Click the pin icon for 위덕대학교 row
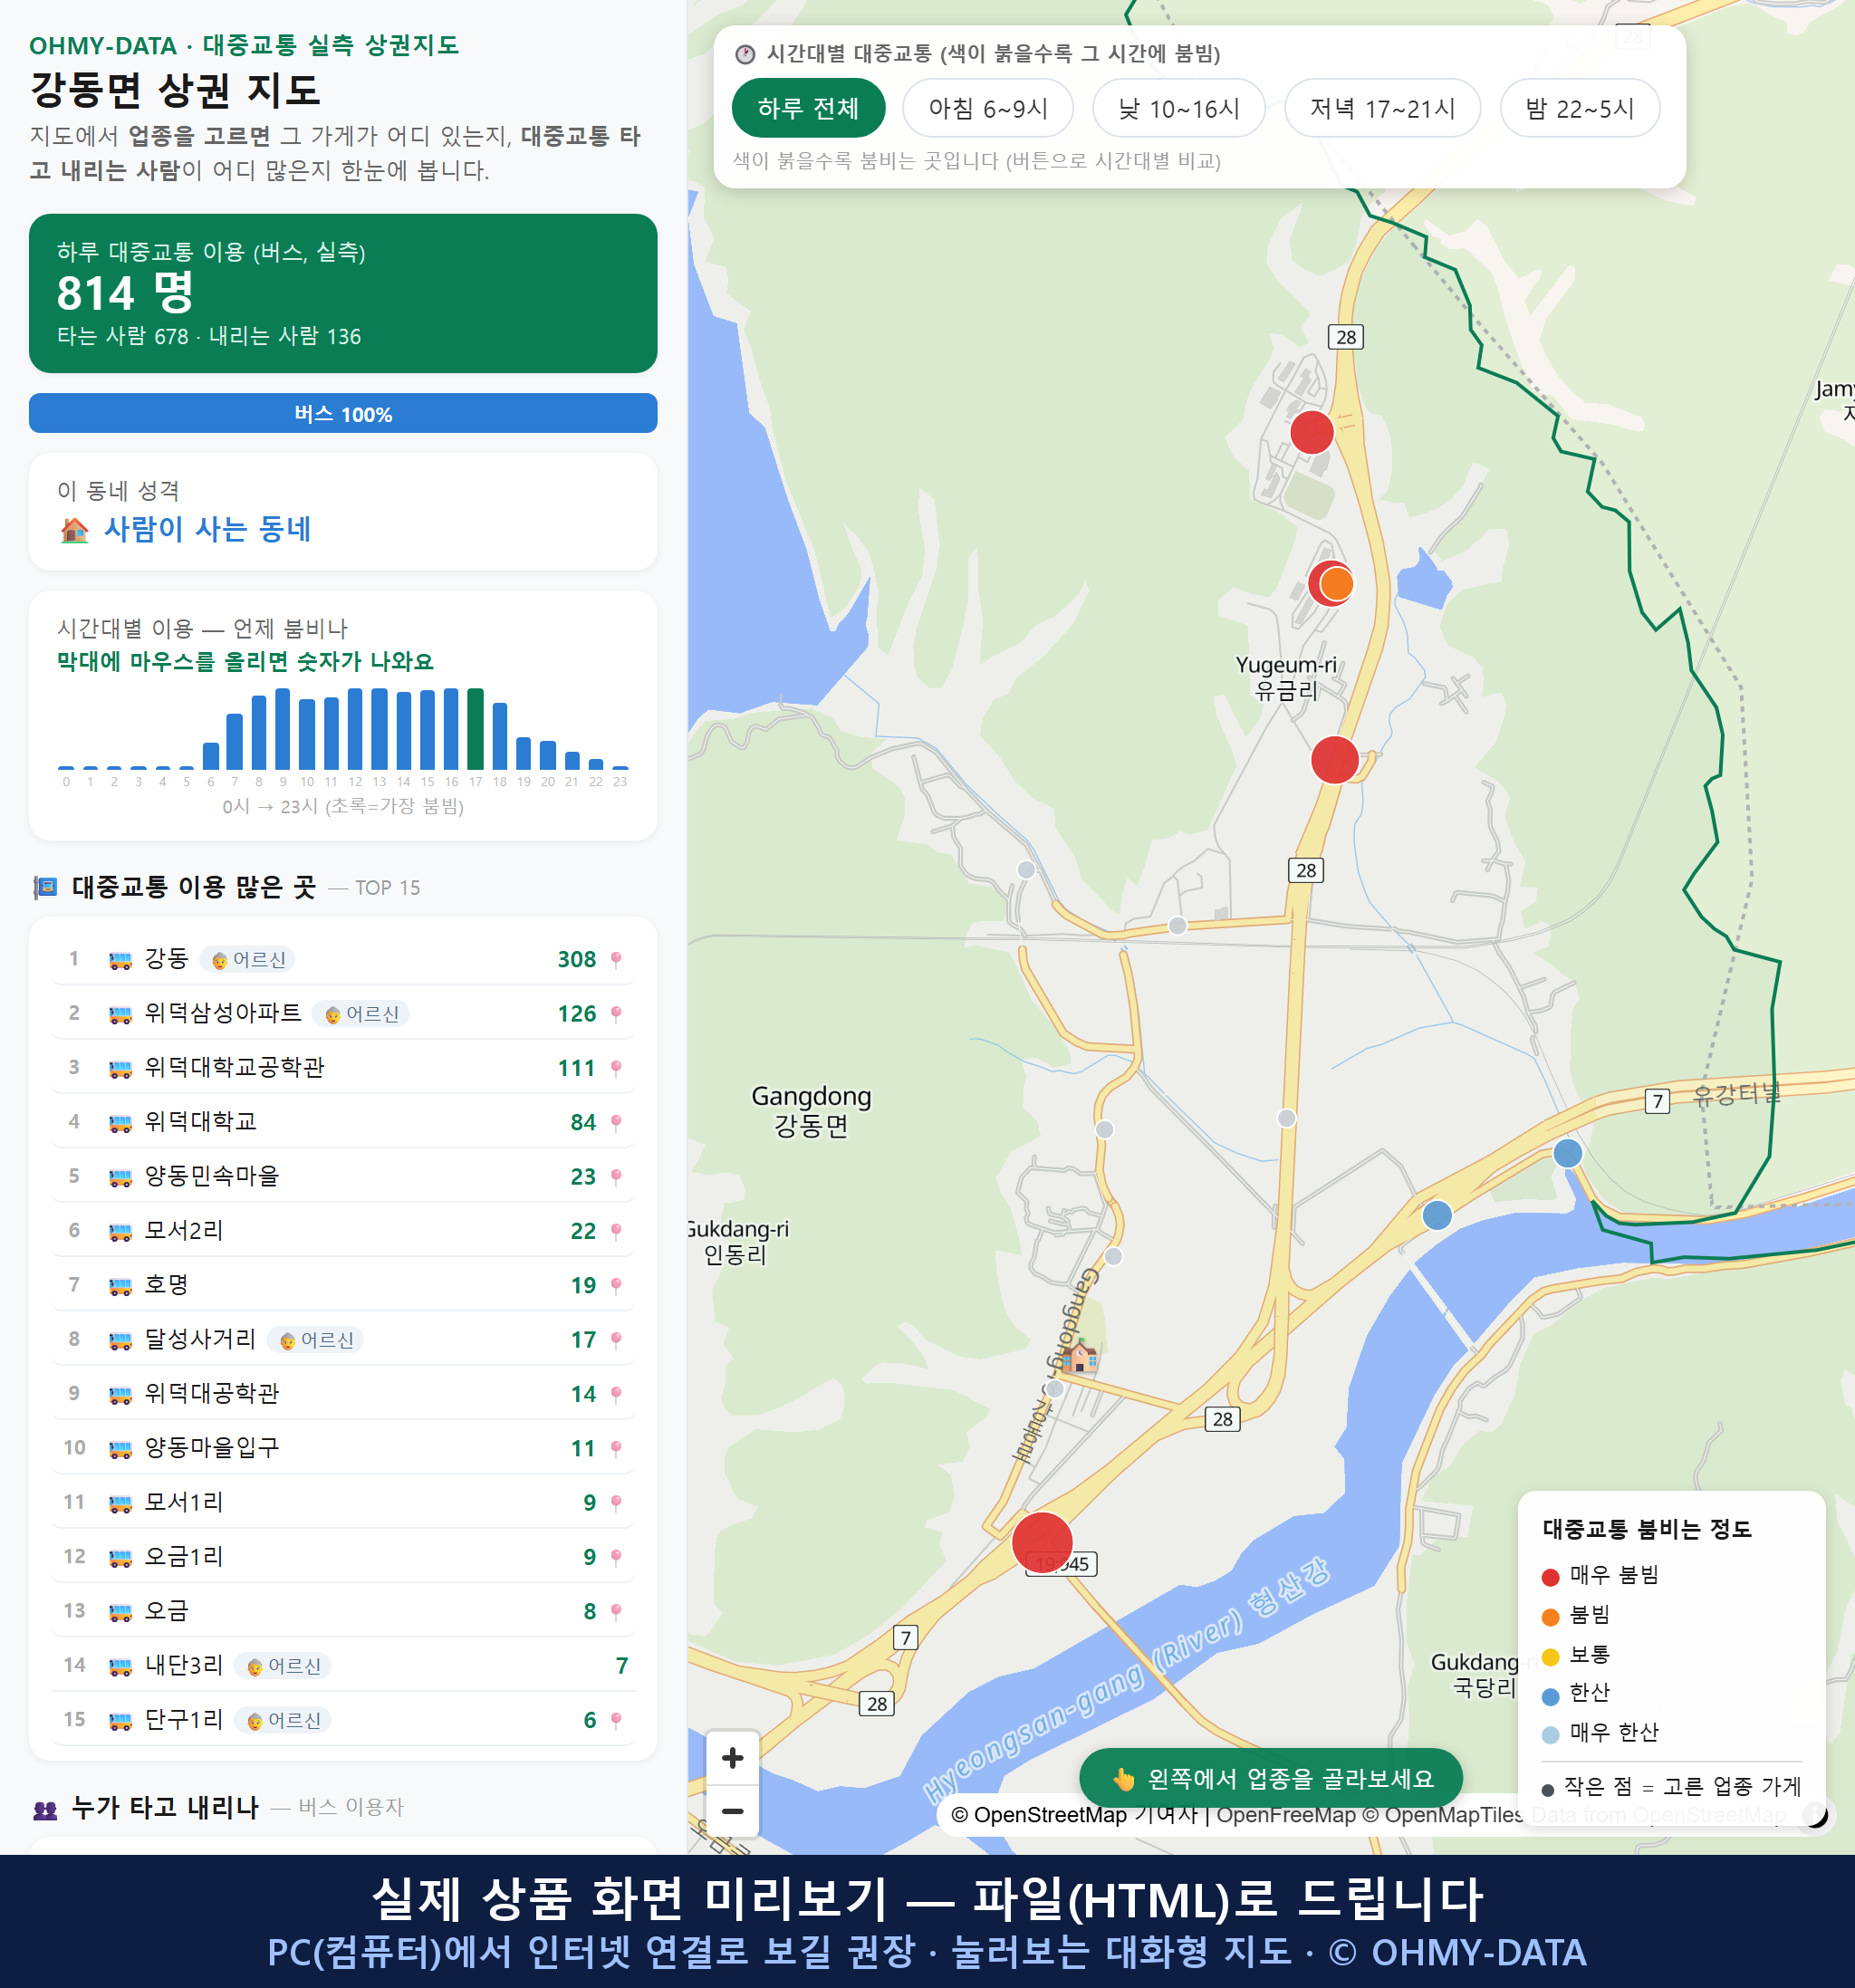The height and width of the screenshot is (1988, 1855). tap(616, 1122)
